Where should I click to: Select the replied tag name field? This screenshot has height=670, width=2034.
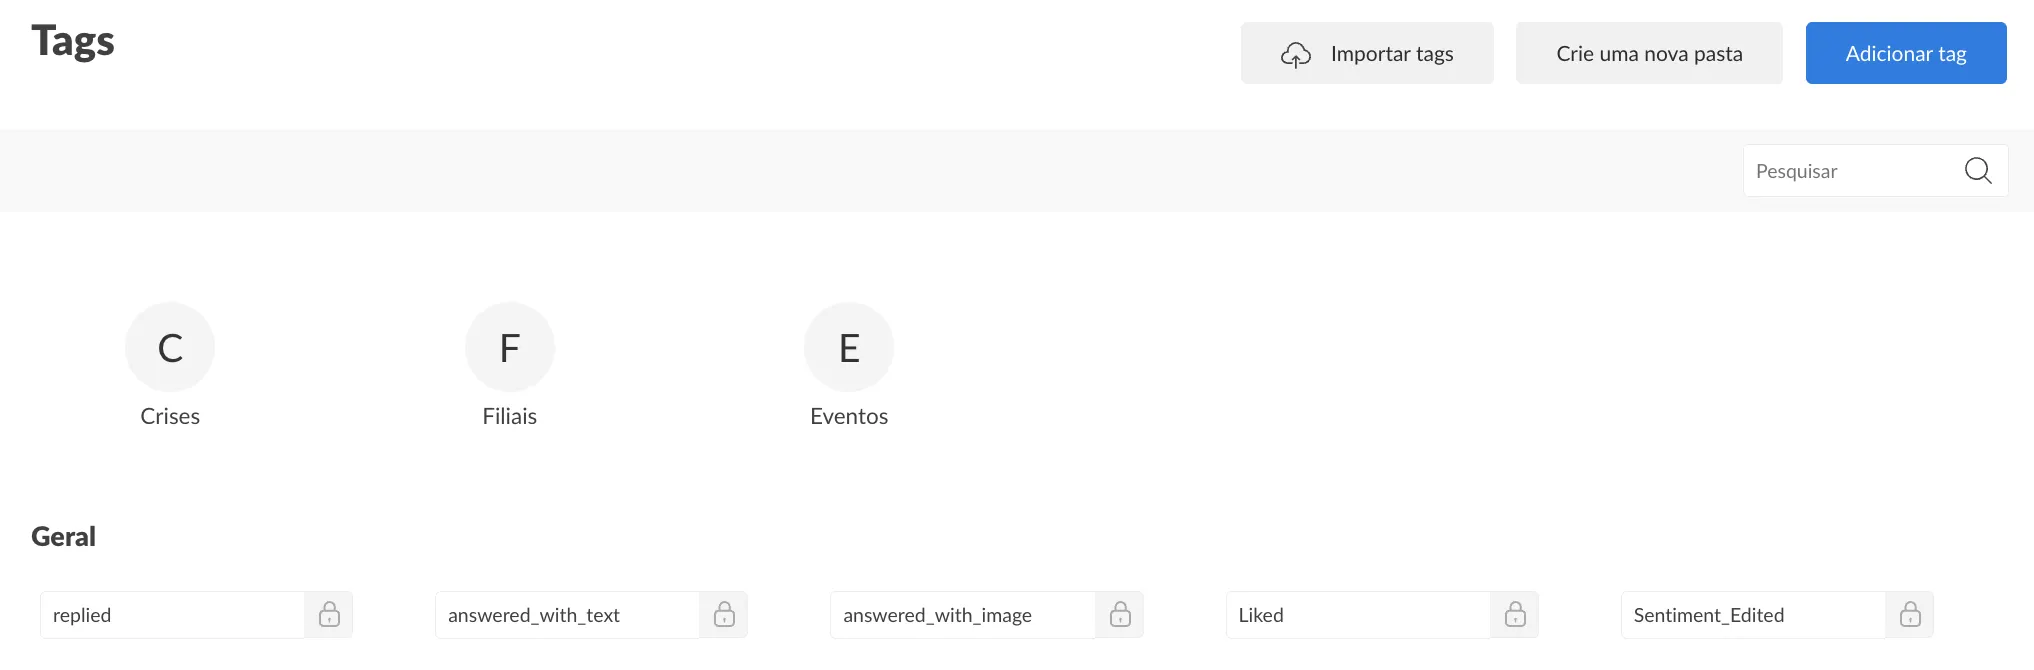(x=172, y=615)
